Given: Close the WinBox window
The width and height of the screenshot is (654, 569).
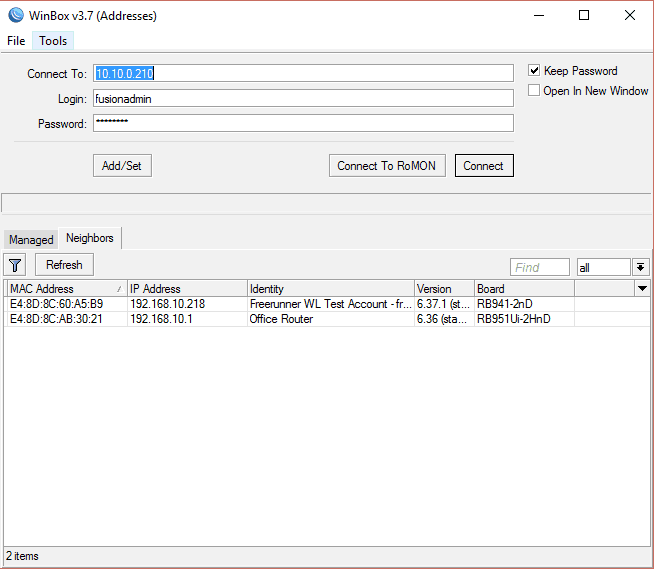Looking at the screenshot, I should [630, 15].
